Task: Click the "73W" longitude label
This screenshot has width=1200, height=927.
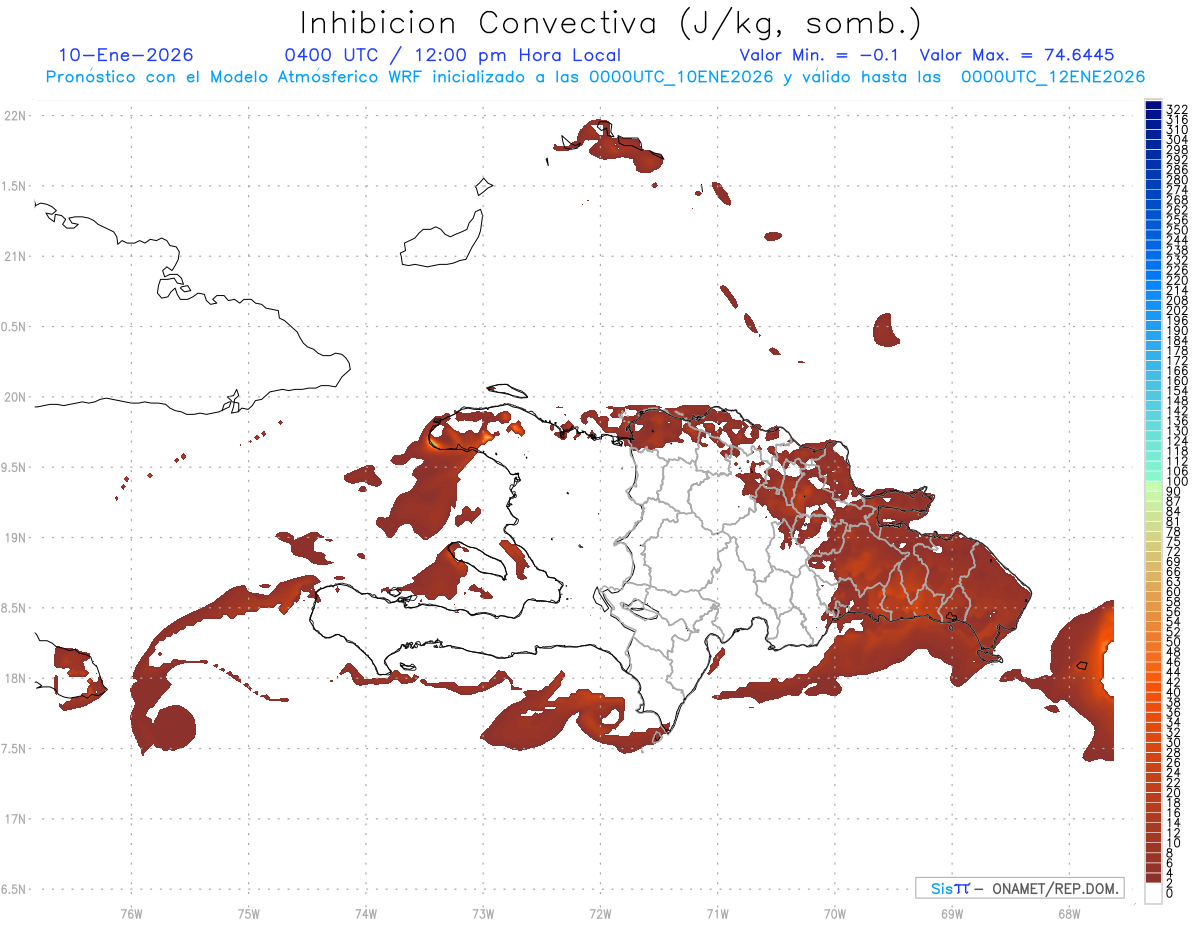Action: [x=483, y=913]
